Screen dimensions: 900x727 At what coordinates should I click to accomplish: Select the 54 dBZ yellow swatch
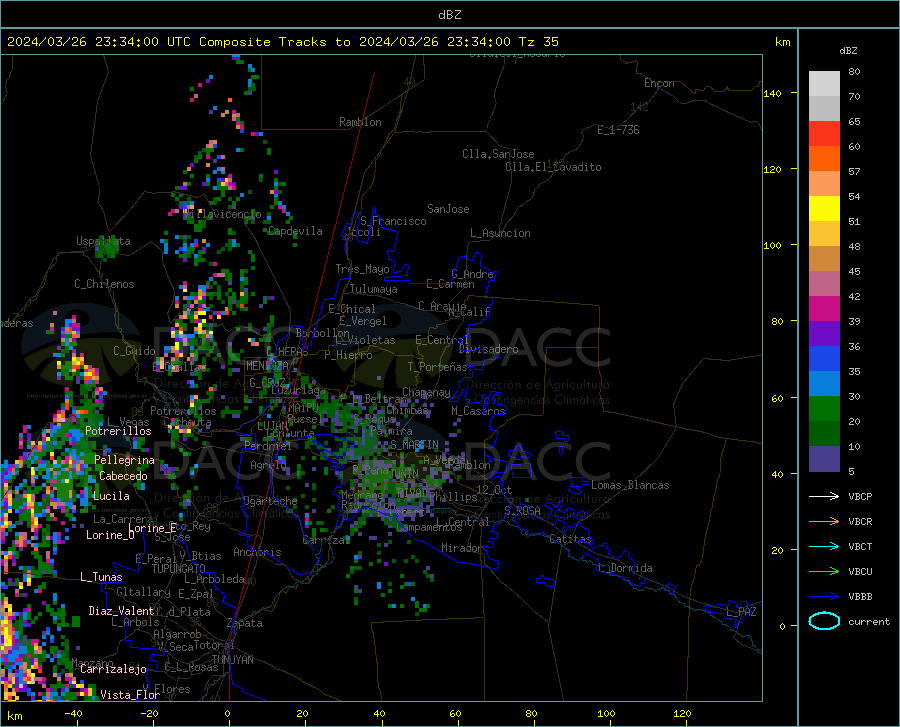tap(824, 209)
